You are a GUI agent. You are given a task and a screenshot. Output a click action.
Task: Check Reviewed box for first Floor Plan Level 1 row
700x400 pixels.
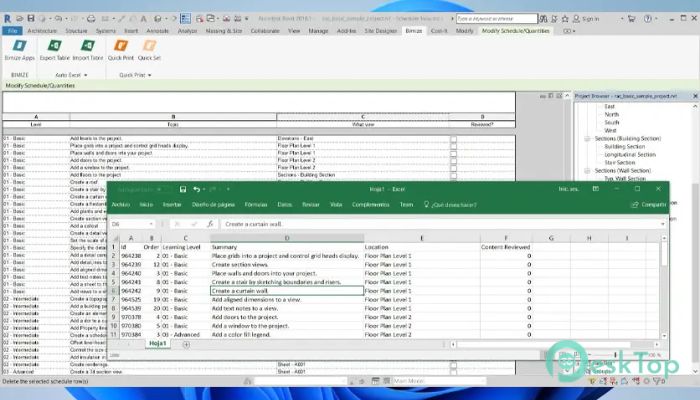454,146
